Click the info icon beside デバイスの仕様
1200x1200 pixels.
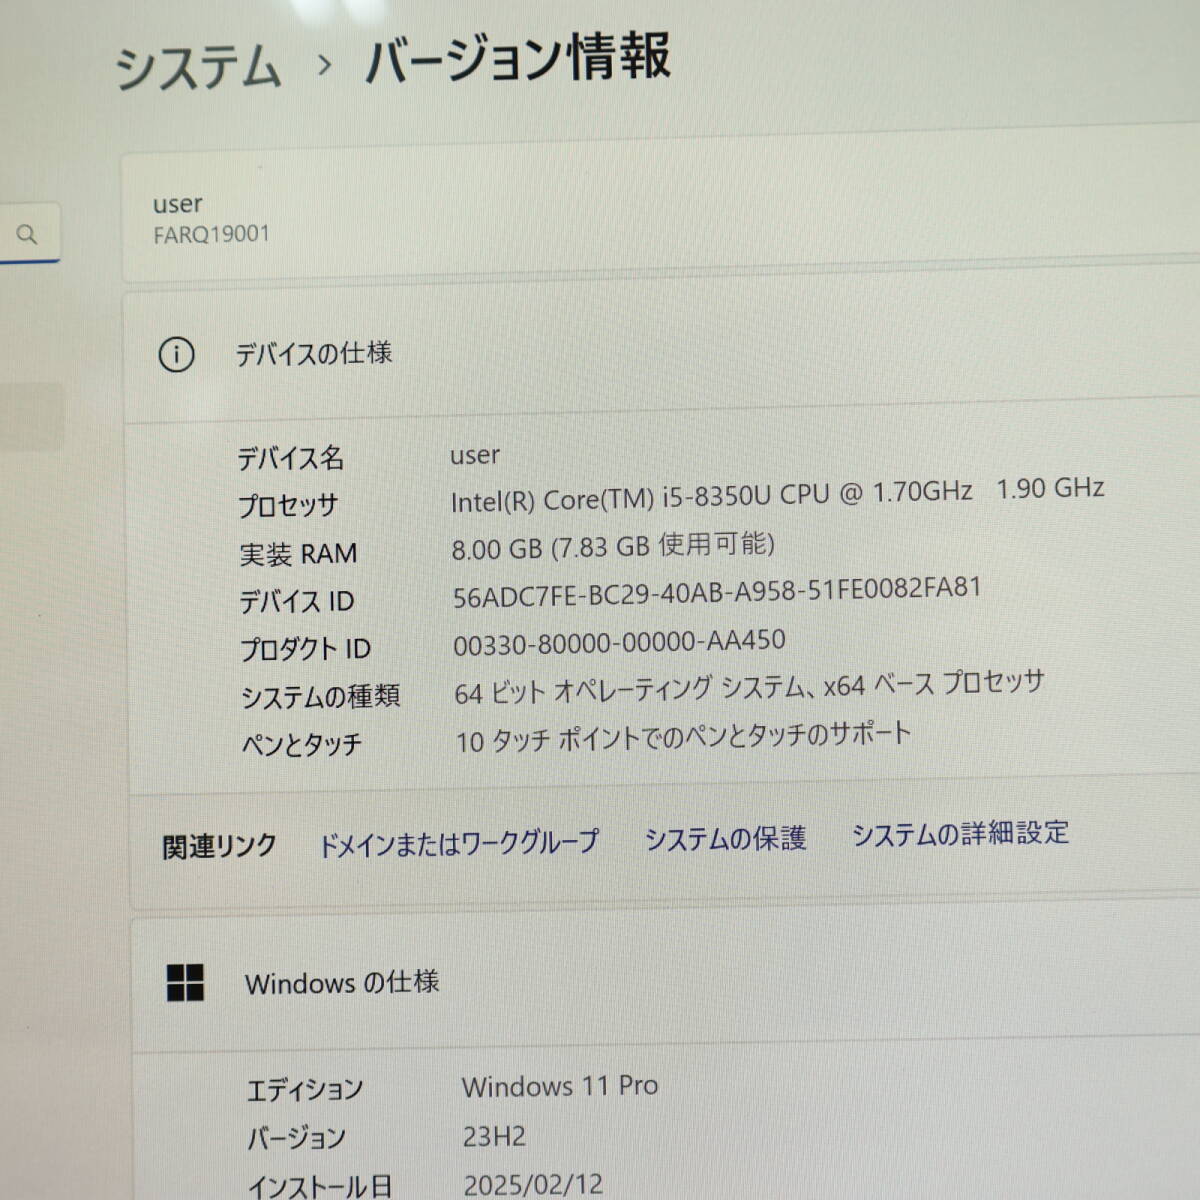176,355
